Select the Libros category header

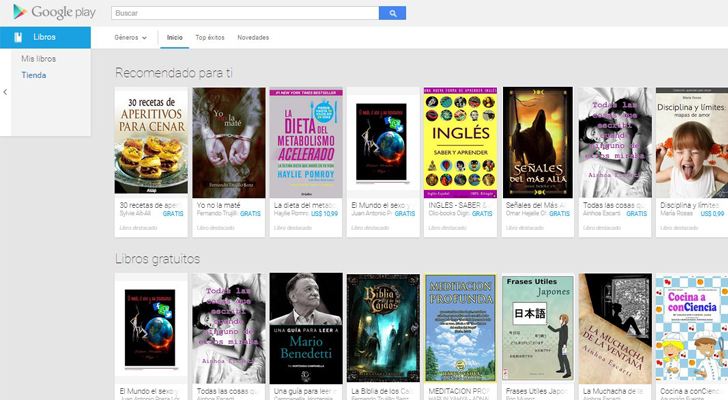46,38
